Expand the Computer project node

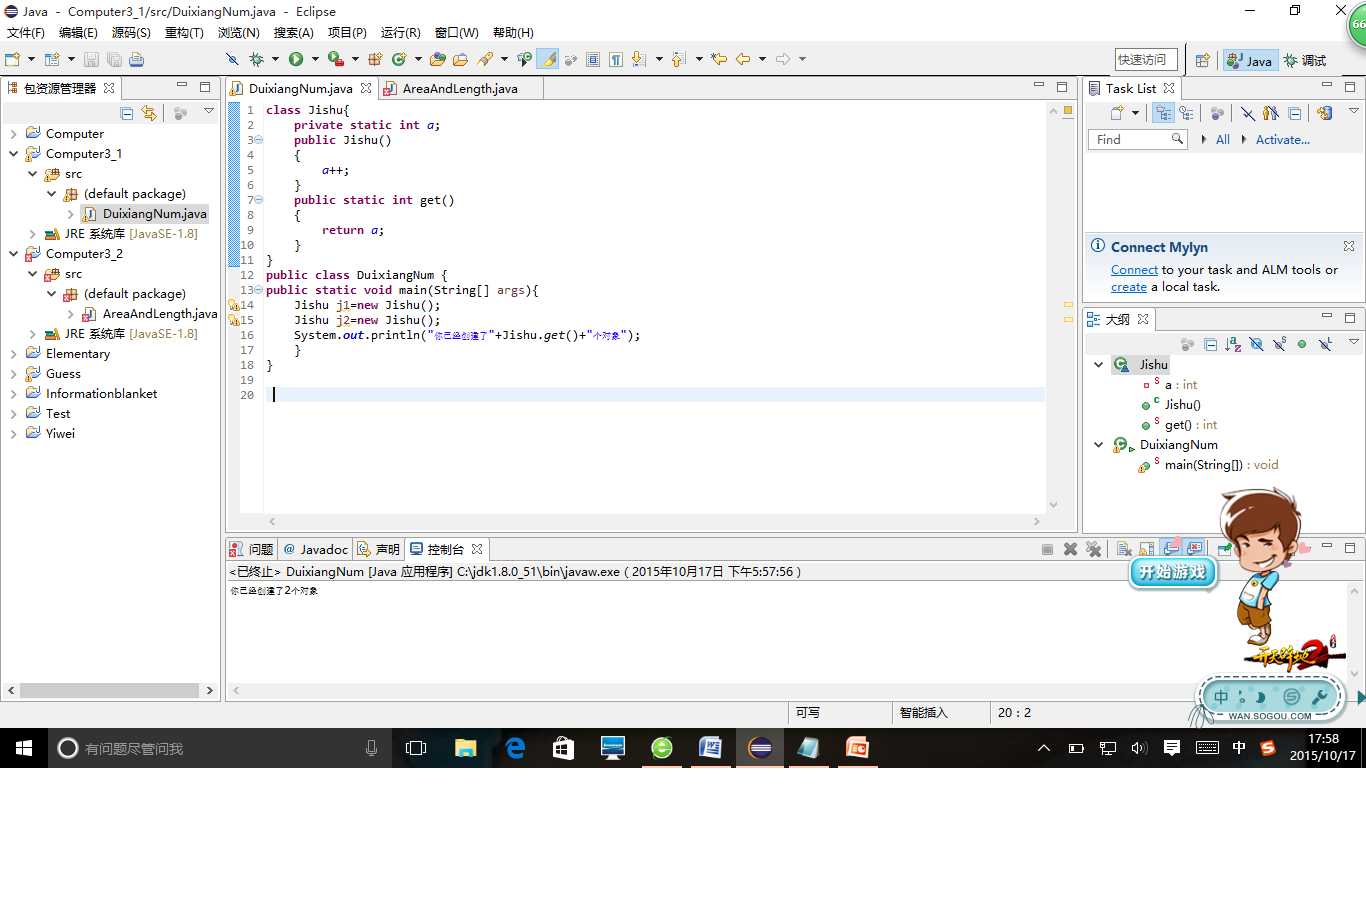pos(13,134)
